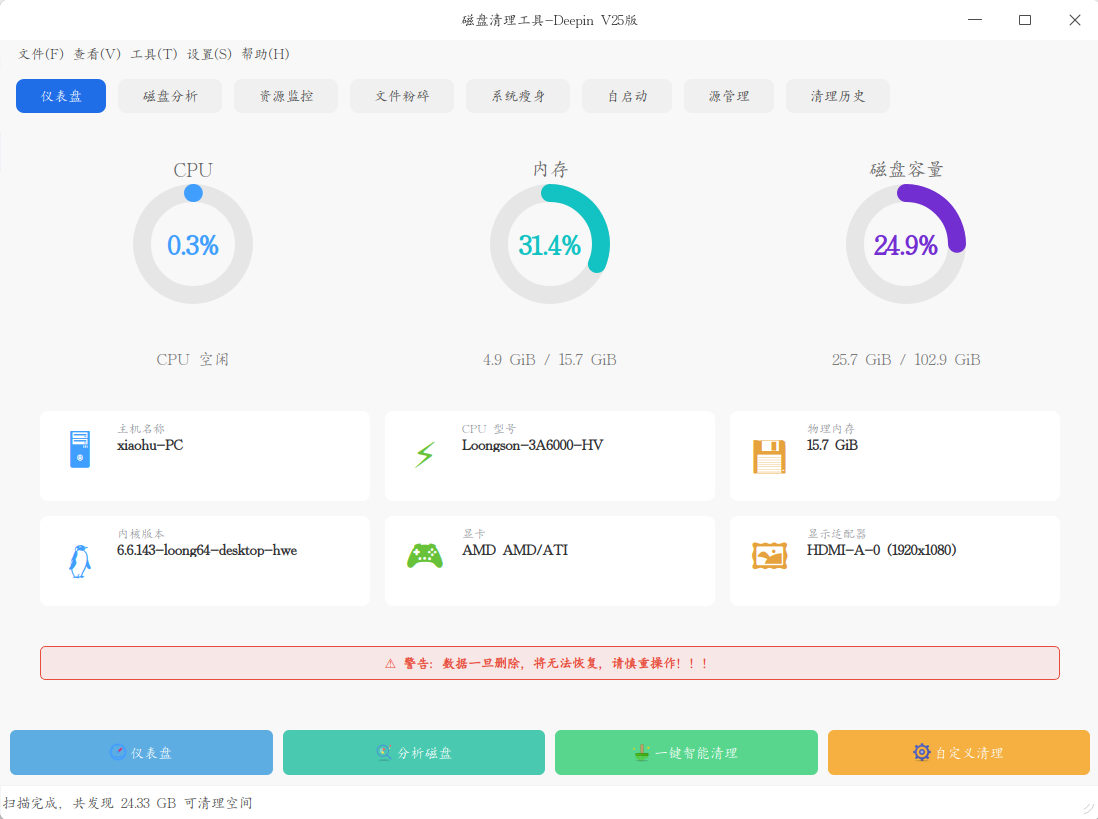This screenshot has width=1098, height=819.
Task: Minimize the 磁盘清理工具 window
Action: tap(975, 20)
